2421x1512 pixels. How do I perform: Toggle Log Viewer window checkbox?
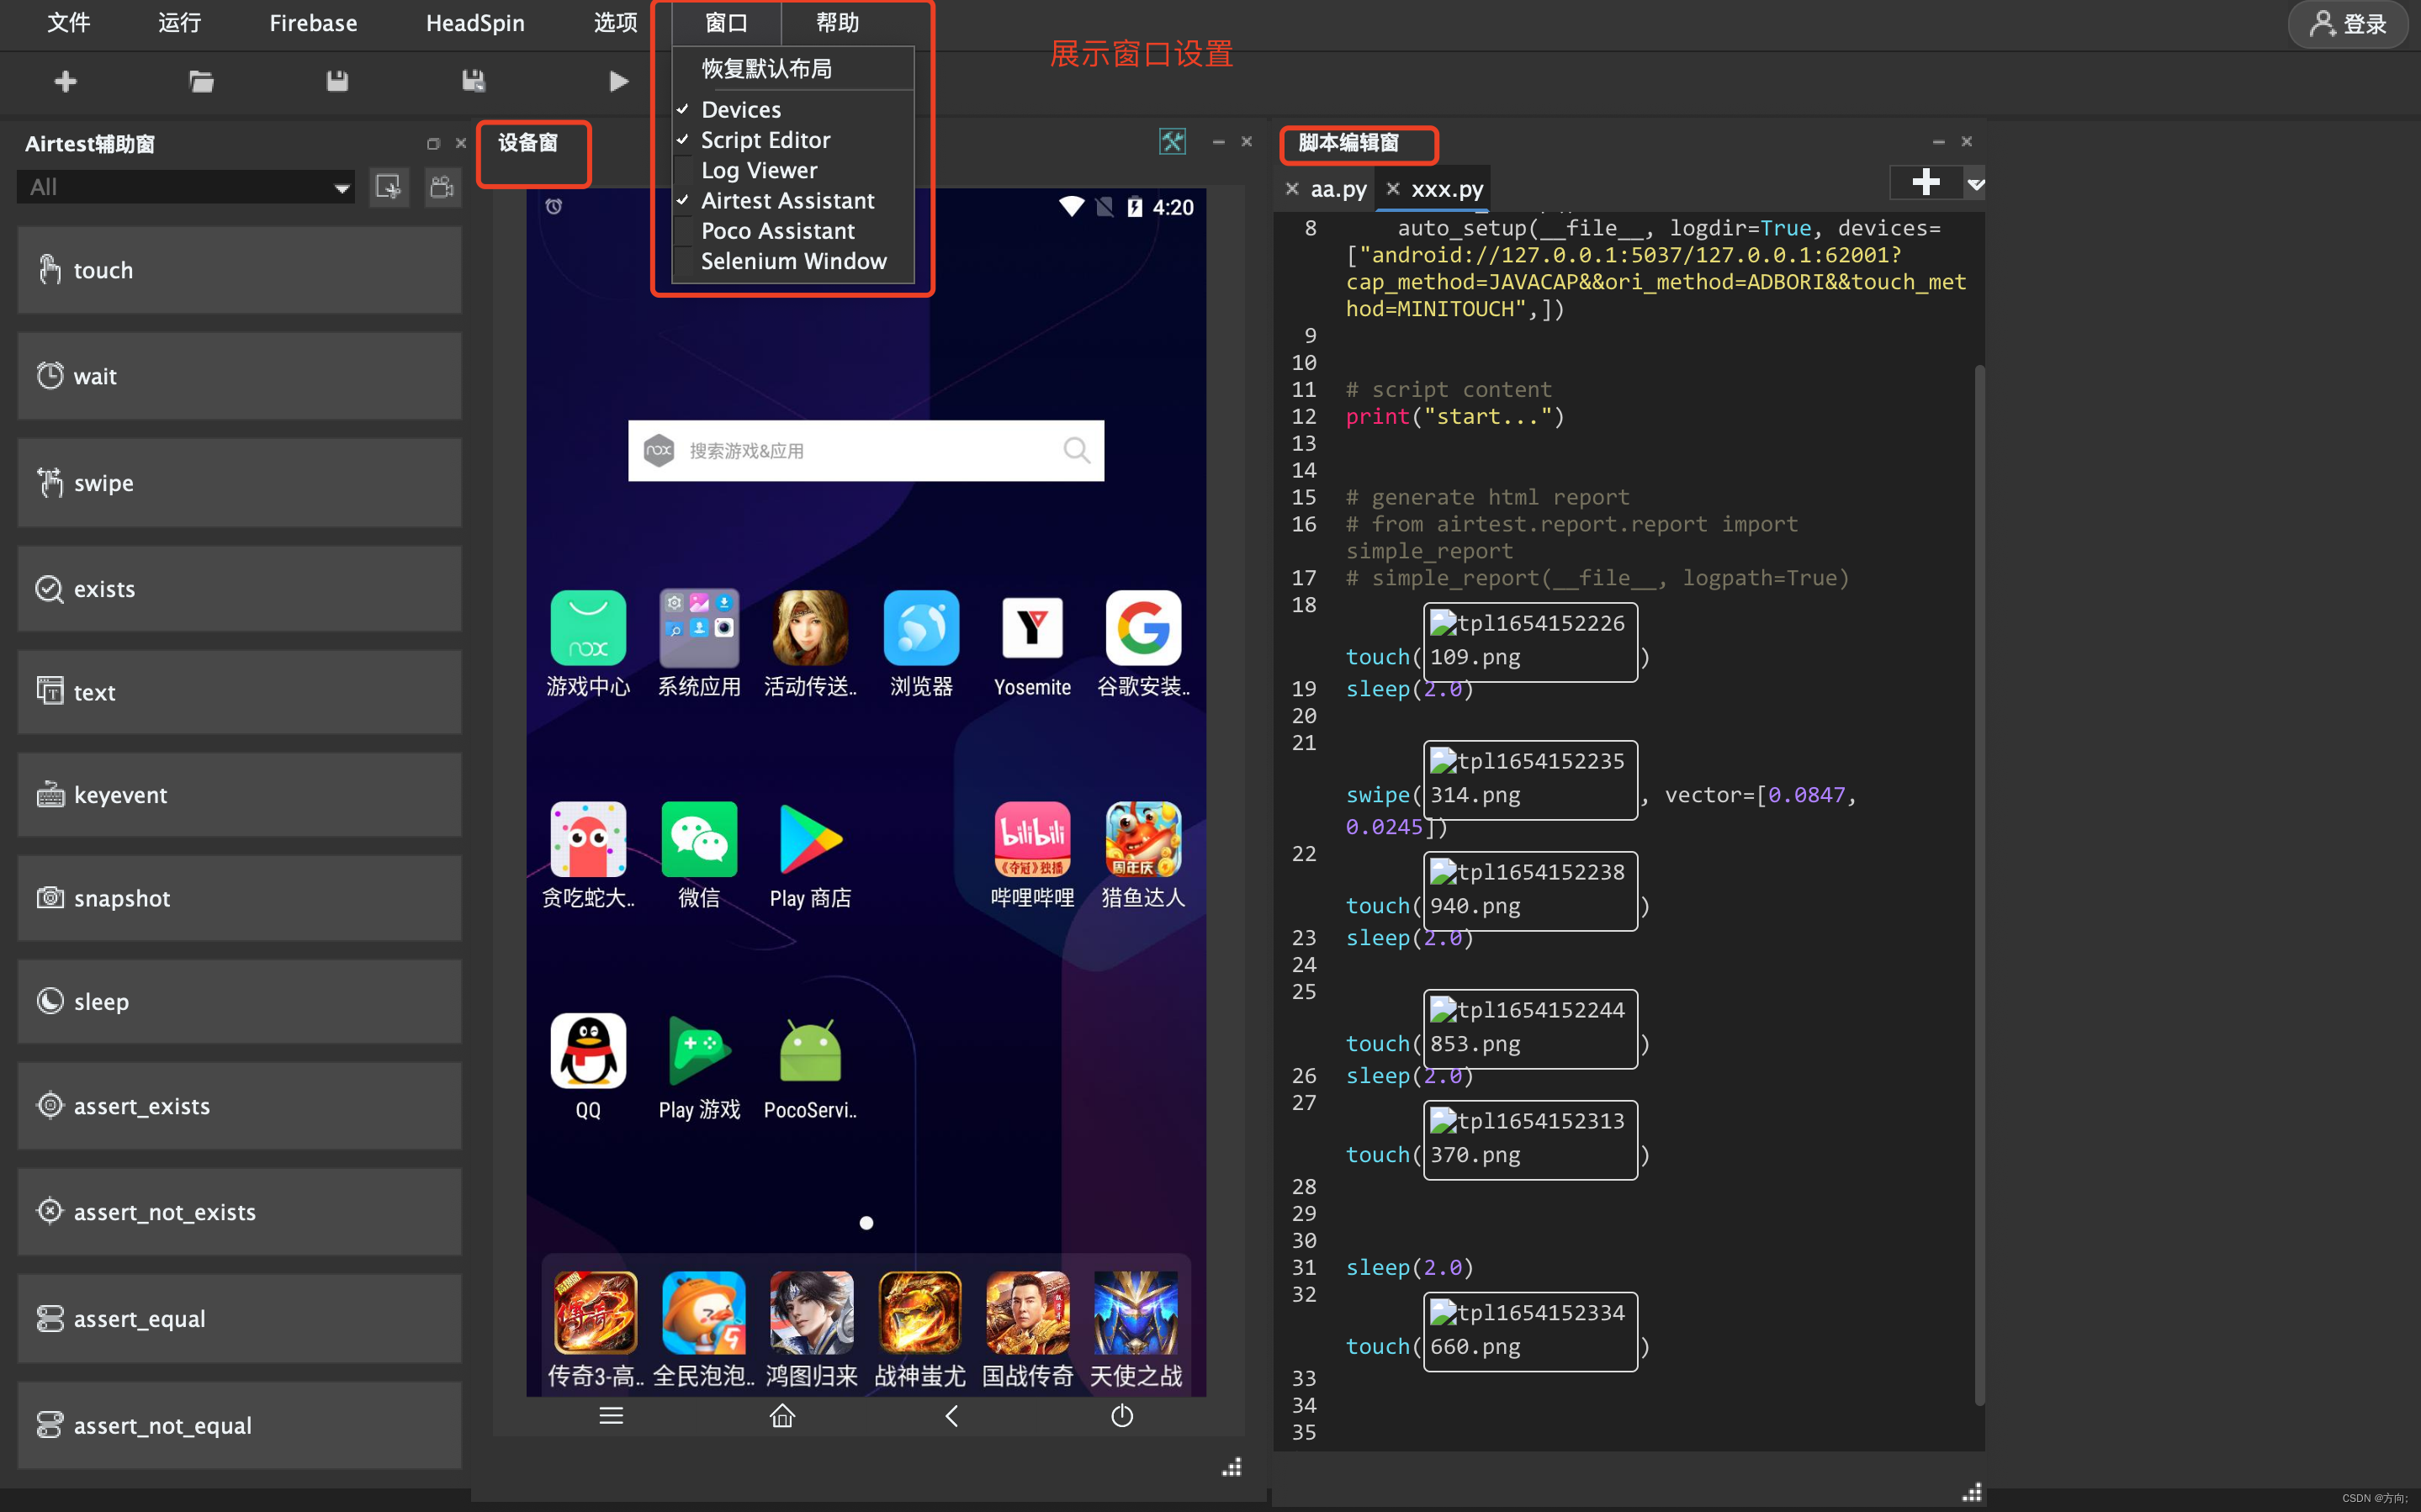click(758, 170)
